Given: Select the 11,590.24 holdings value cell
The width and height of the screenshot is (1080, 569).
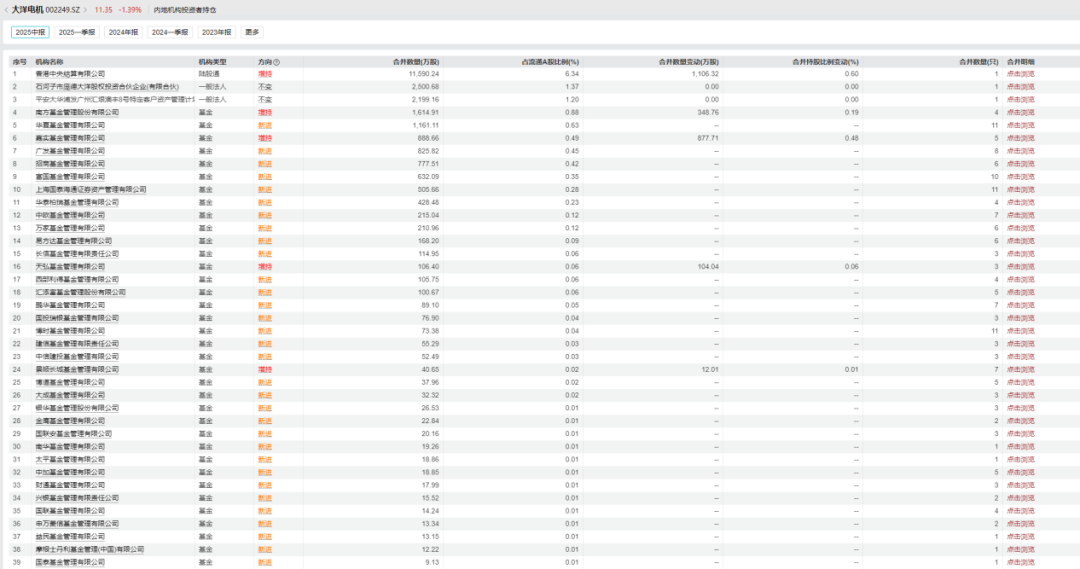Looking at the screenshot, I should point(424,74).
